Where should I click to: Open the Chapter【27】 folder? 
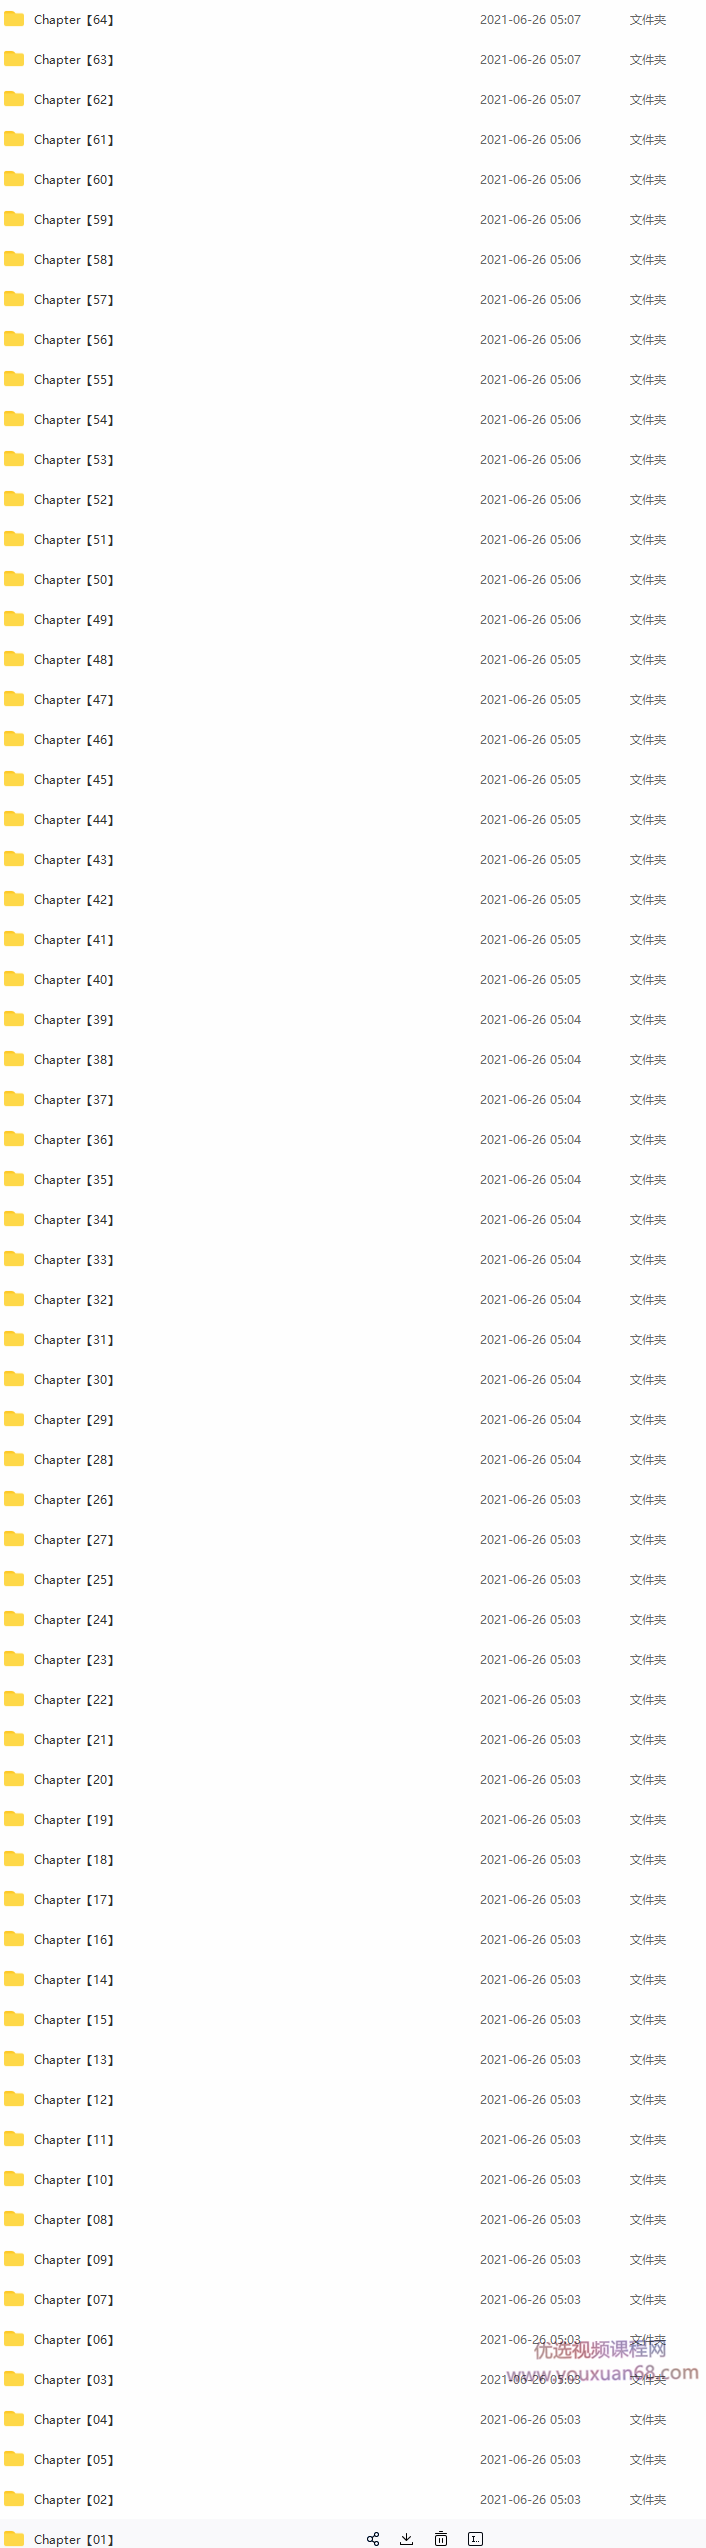click(73, 1540)
